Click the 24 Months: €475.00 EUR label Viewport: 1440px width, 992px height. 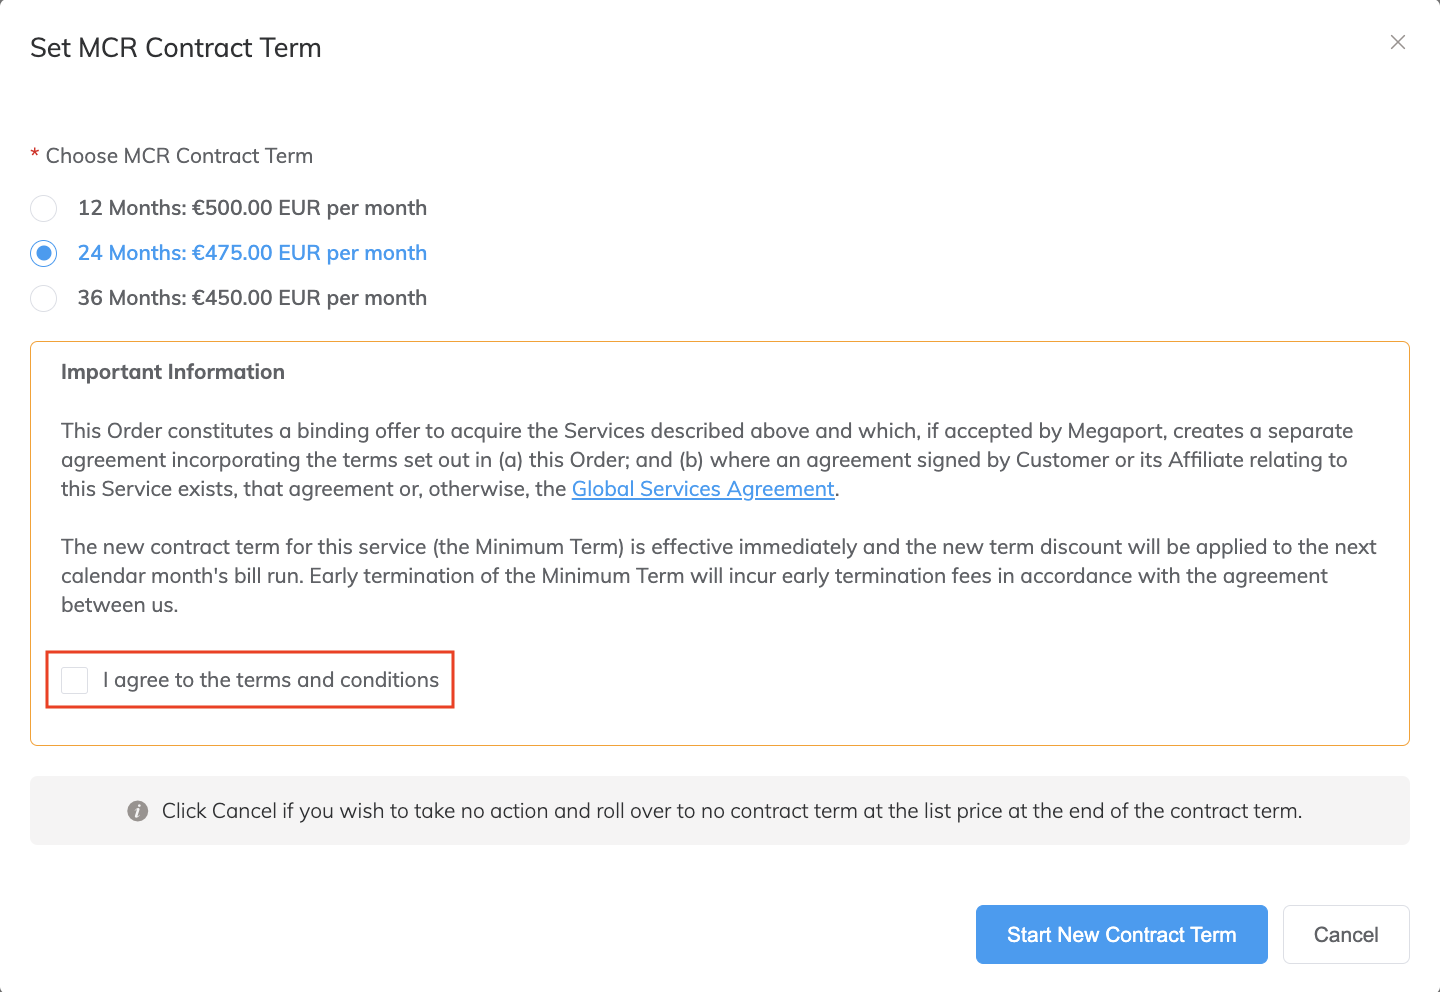[x=252, y=253]
